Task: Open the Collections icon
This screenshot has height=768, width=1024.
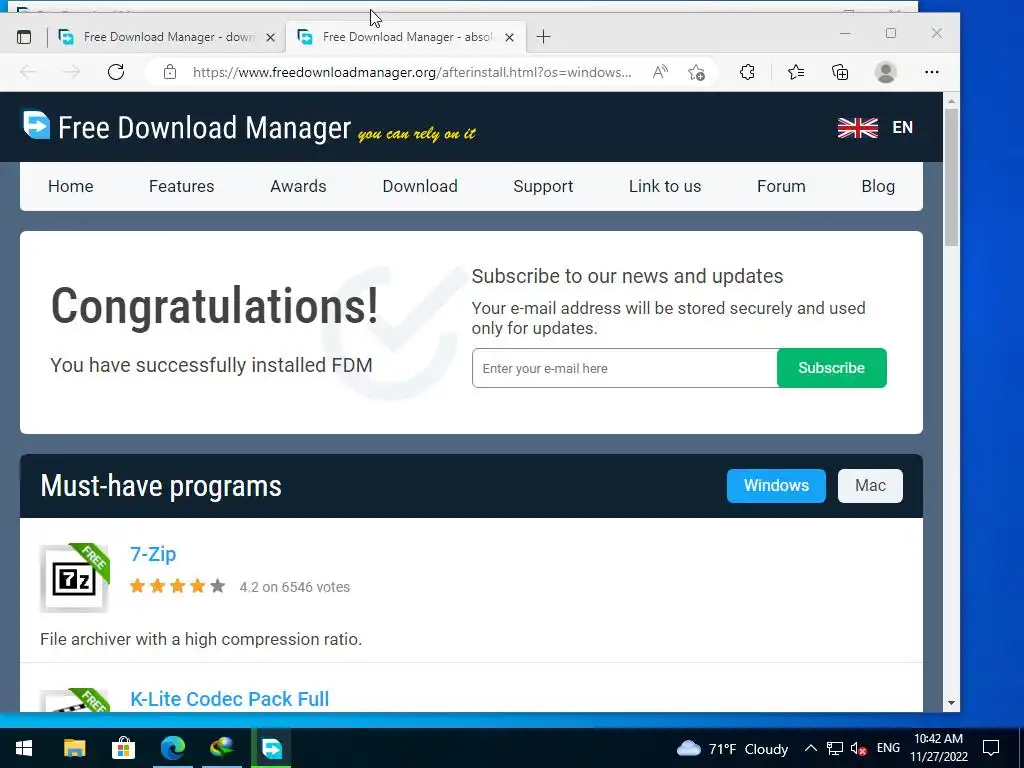Action: [840, 72]
